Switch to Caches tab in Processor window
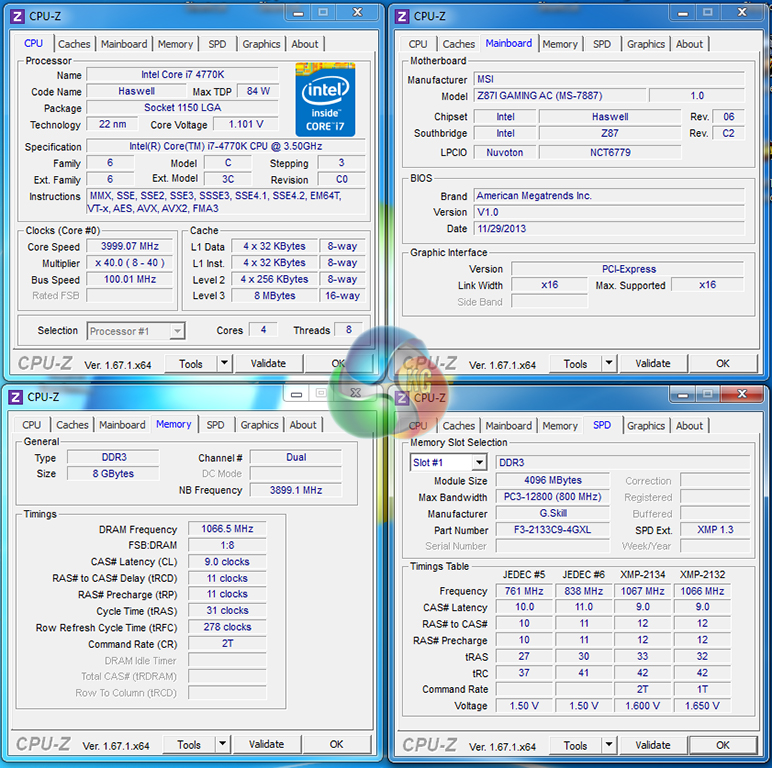Screen dimensions: 772x768 pyautogui.click(x=74, y=44)
